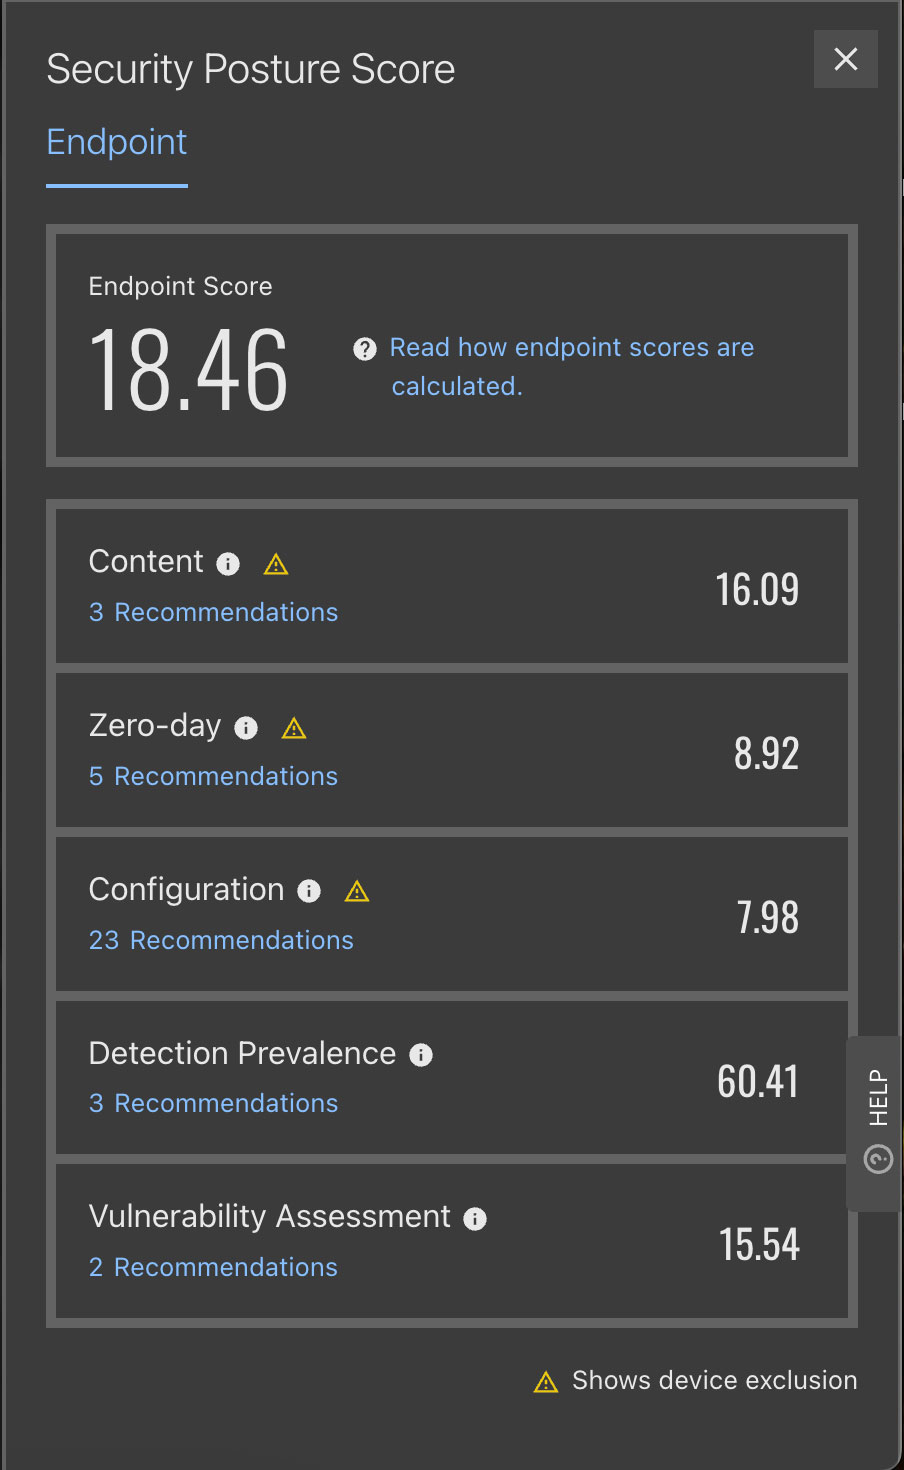Open Zero-day's 5 Recommendations link
This screenshot has width=904, height=1470.
[x=213, y=776]
